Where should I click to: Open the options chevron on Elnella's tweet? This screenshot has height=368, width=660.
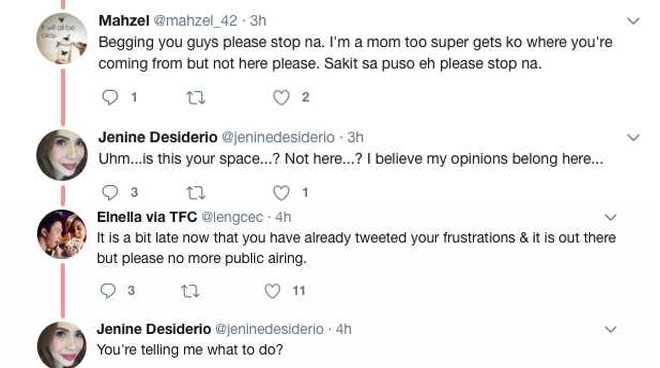coord(610,217)
